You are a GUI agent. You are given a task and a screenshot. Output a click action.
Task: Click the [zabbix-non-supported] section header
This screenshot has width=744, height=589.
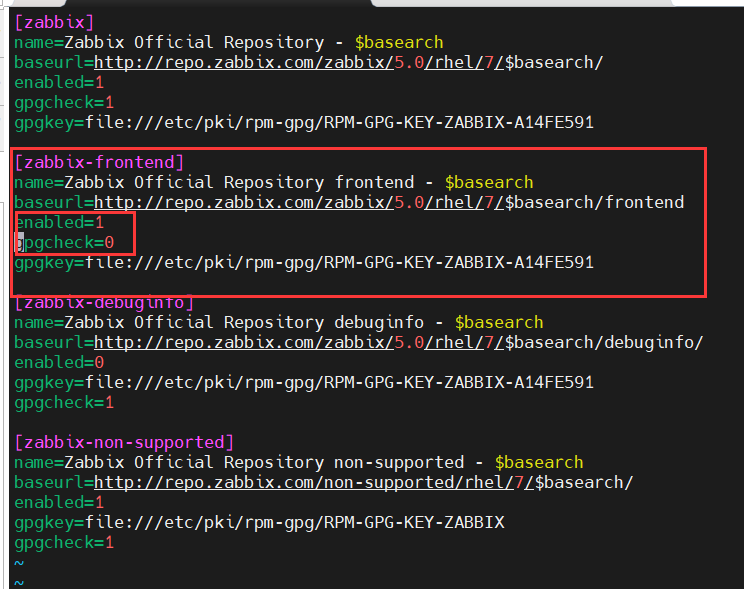pyautogui.click(x=124, y=442)
